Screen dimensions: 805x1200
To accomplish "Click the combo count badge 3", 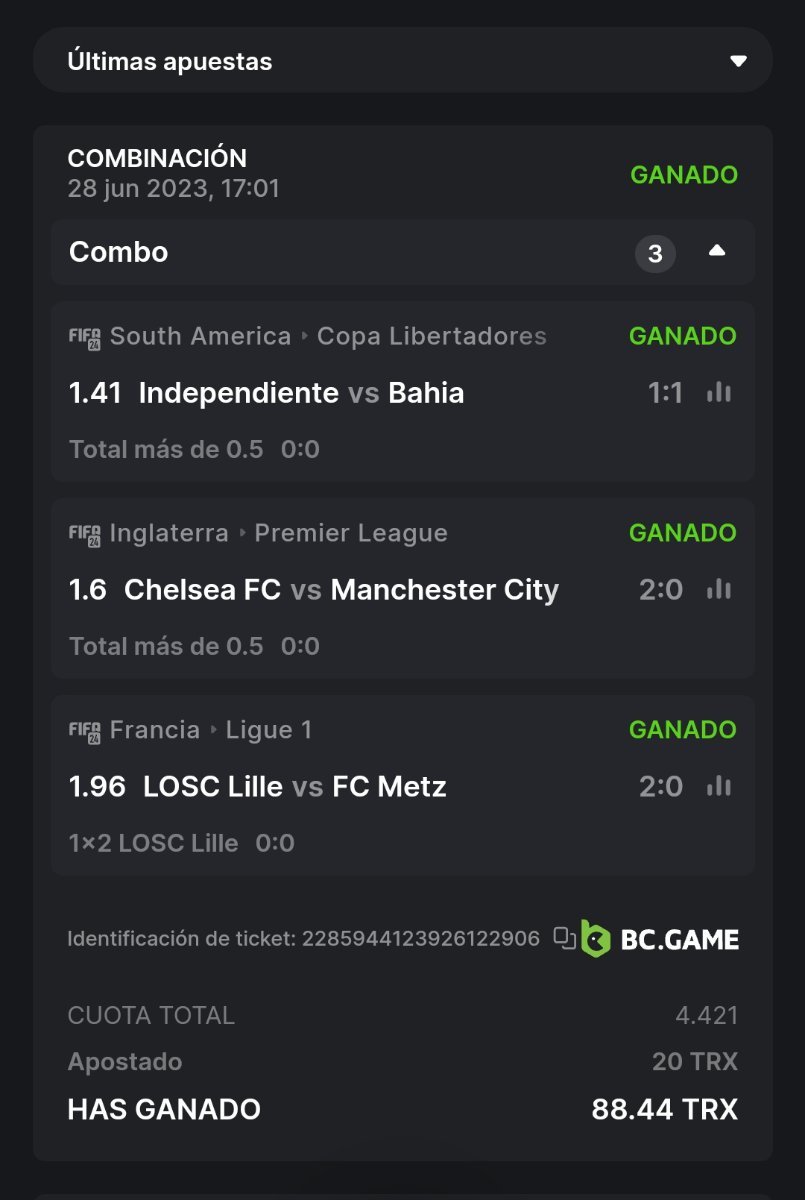I will 655,254.
